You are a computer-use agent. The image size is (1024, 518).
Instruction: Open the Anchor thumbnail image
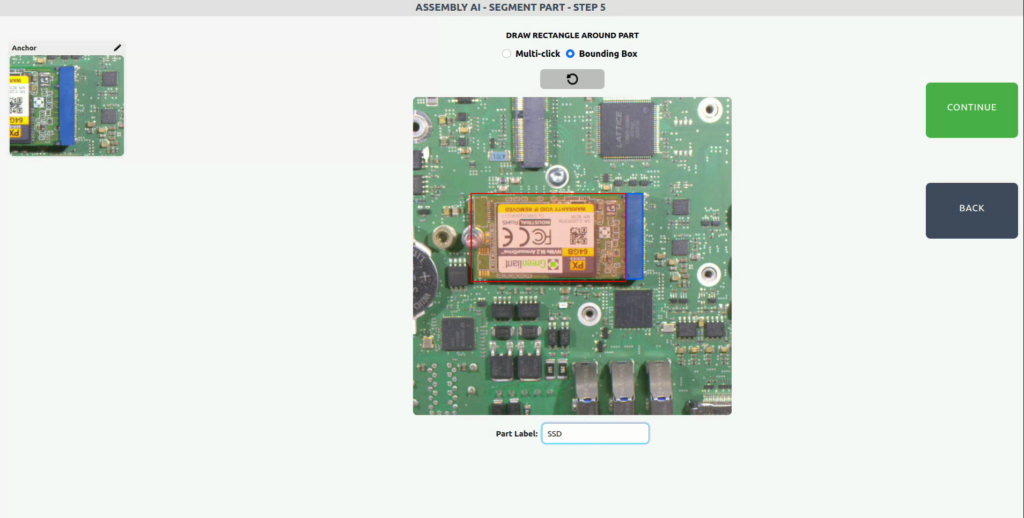(x=66, y=105)
